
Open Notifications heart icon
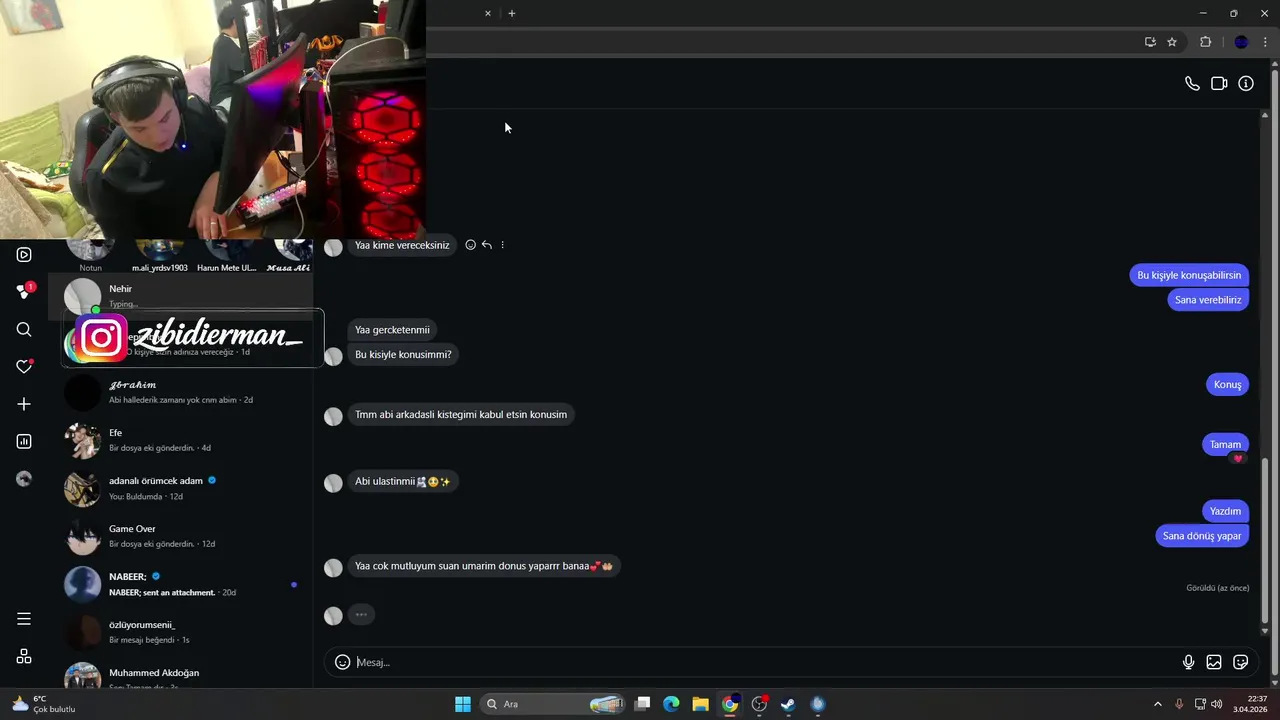[x=24, y=367]
